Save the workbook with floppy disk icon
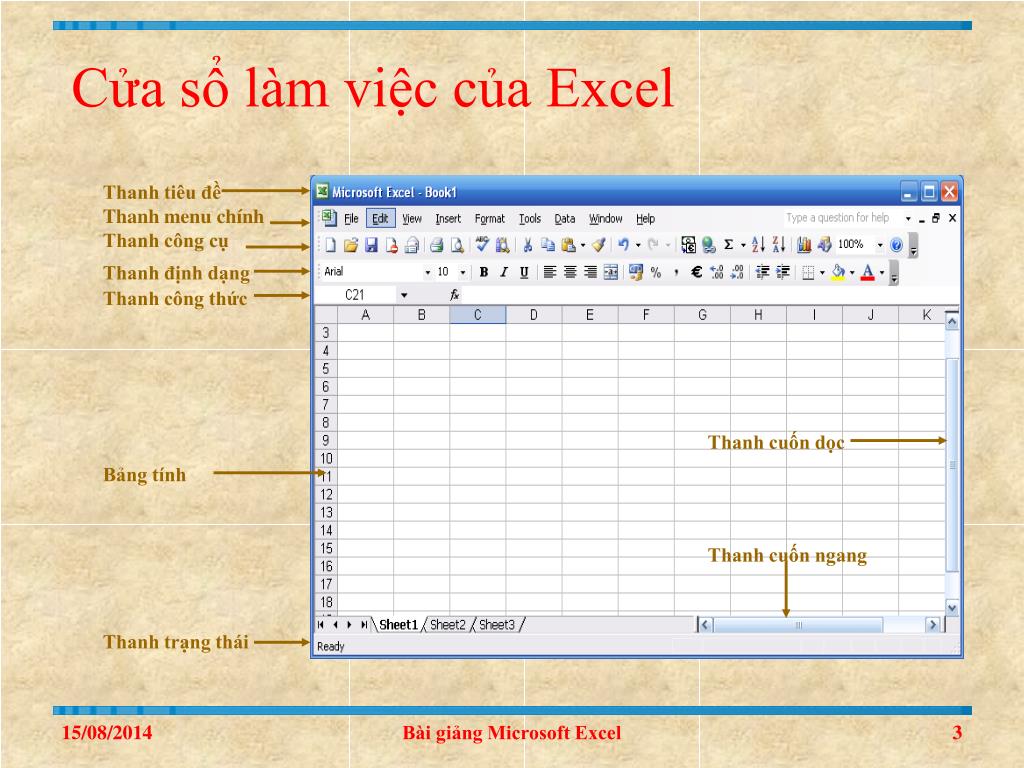 tap(372, 245)
